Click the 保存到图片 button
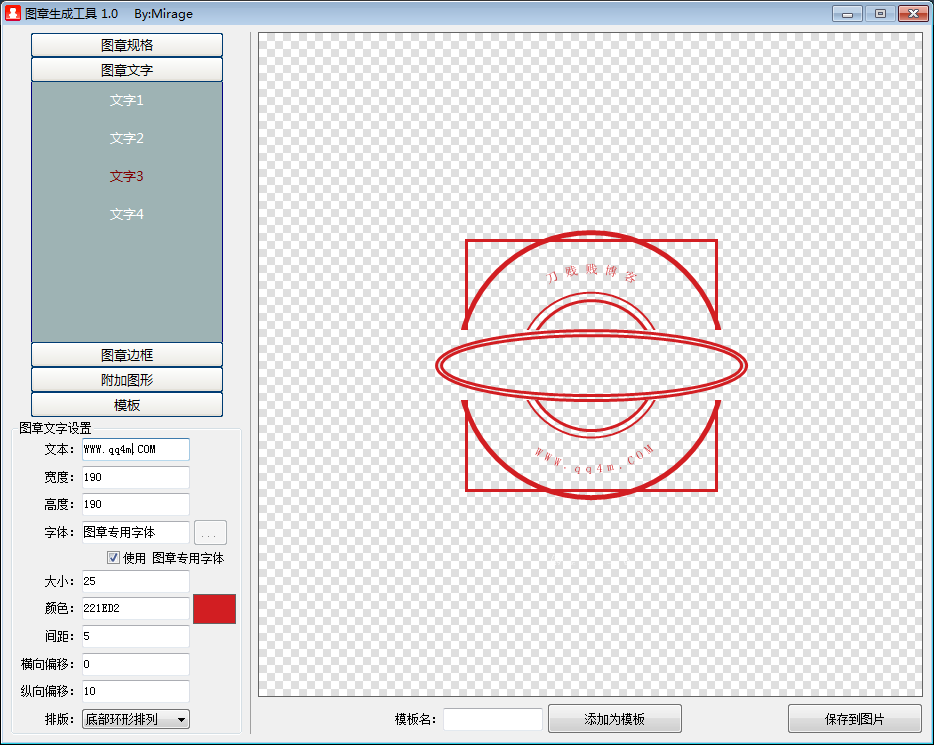Screen dimensions: 934x745 (x=855, y=719)
